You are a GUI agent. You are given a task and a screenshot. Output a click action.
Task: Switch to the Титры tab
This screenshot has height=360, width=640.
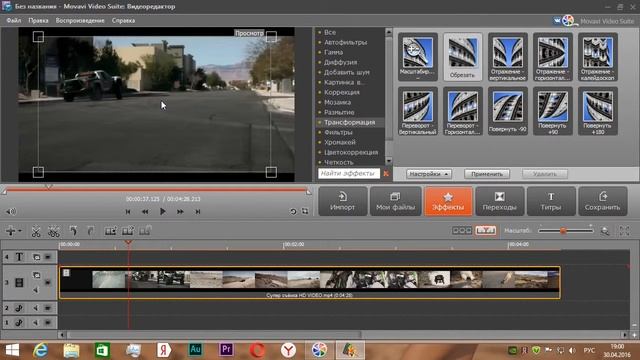pyautogui.click(x=551, y=201)
